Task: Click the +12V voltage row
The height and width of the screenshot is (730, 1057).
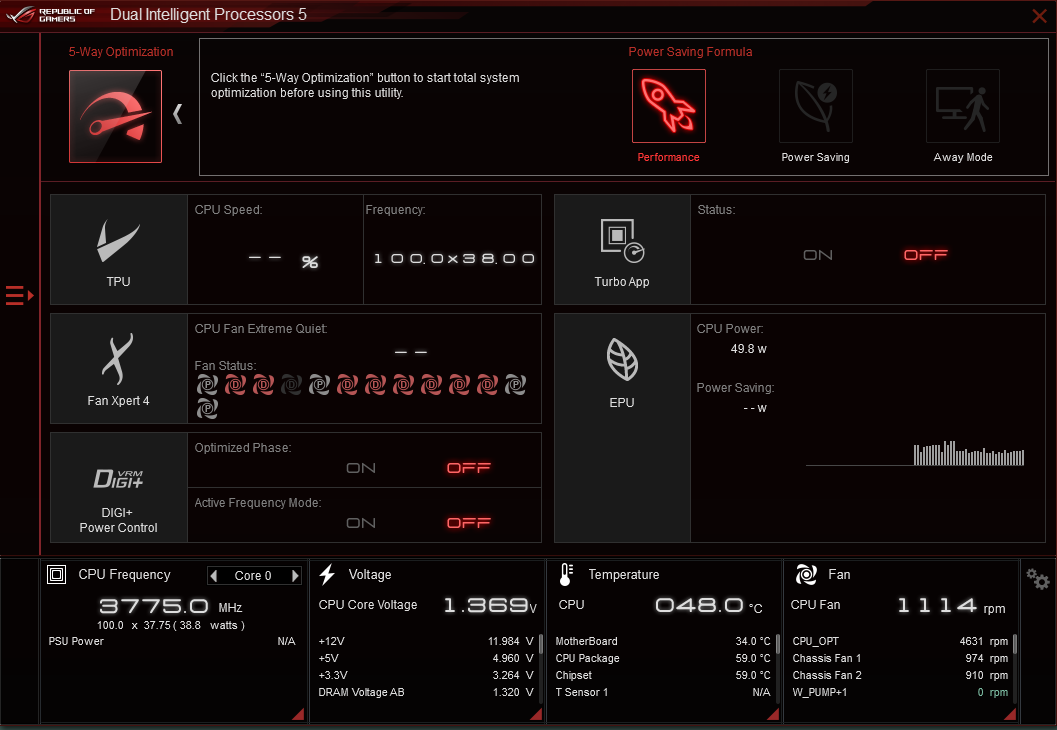Action: coord(426,641)
